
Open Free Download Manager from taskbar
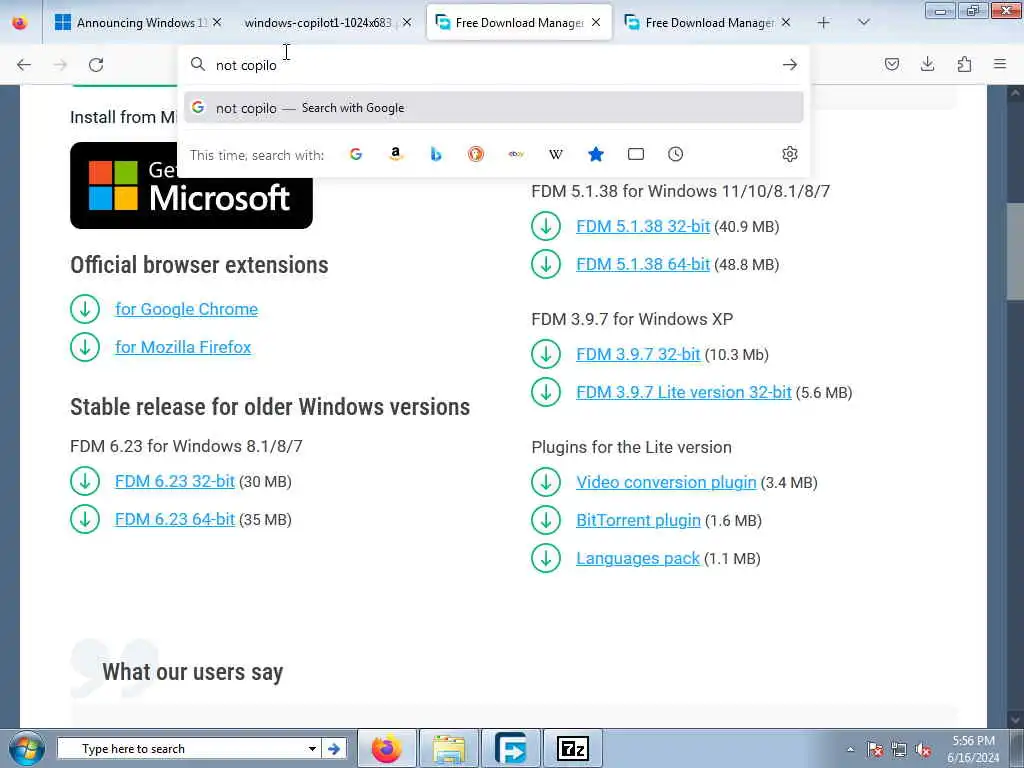point(511,748)
